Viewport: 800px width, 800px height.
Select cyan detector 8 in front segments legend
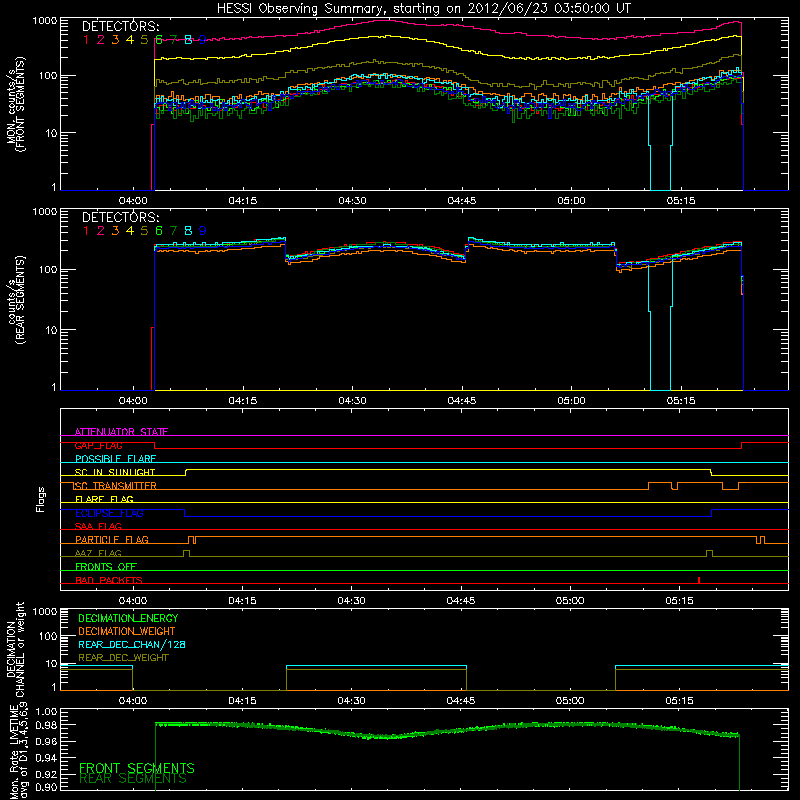click(188, 40)
